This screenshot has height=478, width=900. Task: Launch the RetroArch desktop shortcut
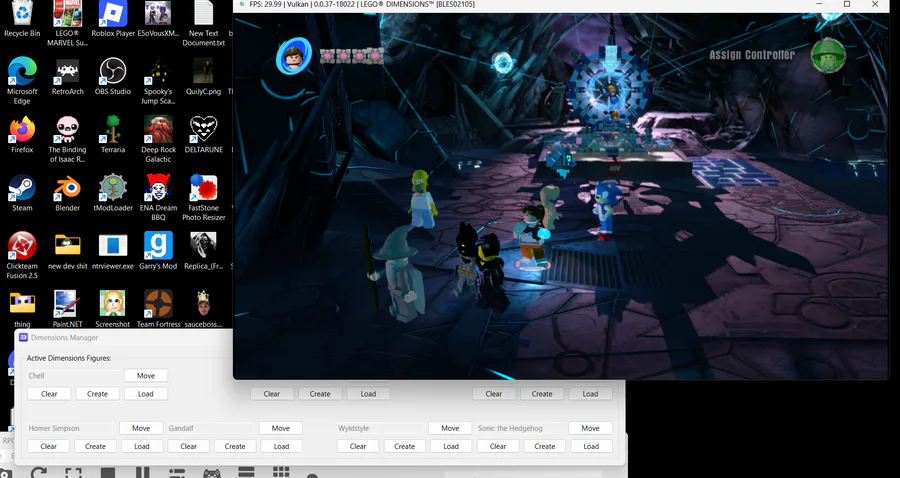(68, 76)
